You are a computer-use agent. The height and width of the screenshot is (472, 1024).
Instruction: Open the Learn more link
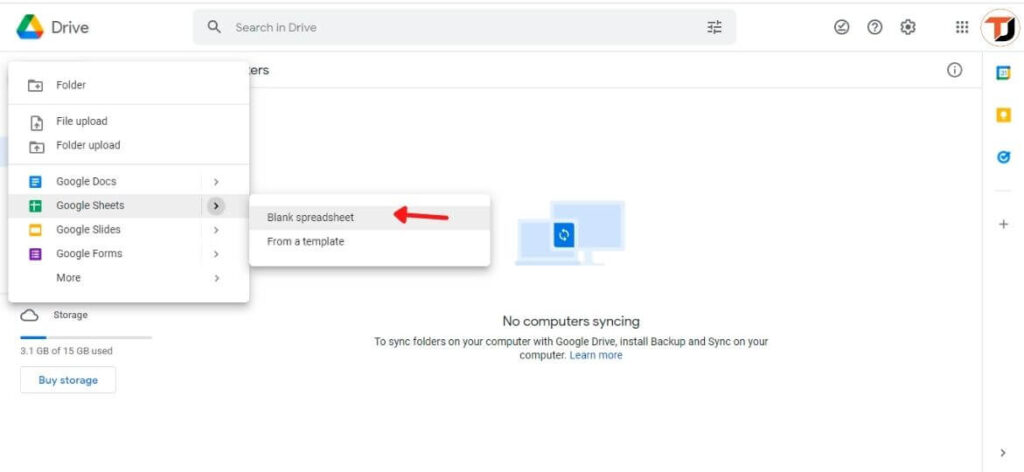tap(596, 355)
